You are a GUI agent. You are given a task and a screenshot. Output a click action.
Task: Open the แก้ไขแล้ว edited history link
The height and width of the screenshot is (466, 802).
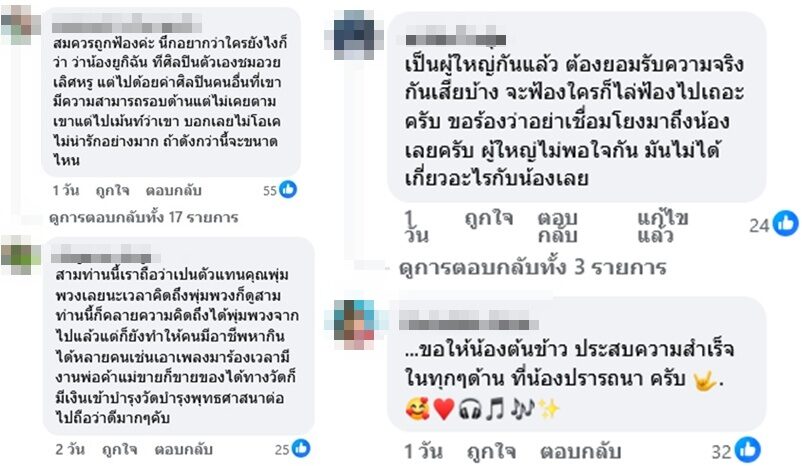coord(662,227)
